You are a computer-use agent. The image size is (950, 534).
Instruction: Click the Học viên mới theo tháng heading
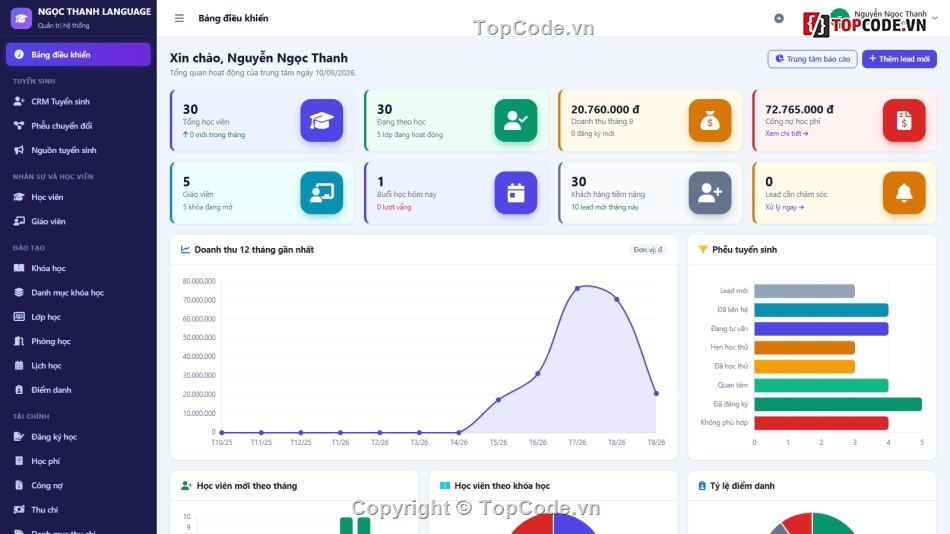(247, 486)
